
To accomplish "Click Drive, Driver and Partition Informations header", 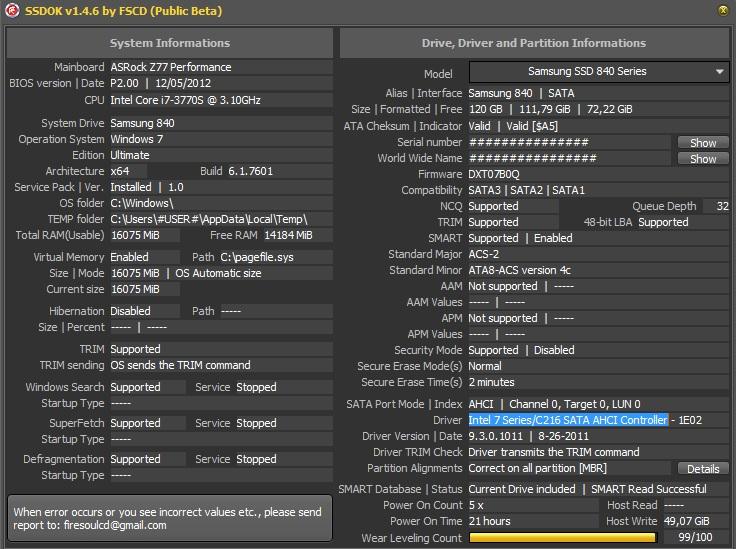I will click(x=534, y=43).
